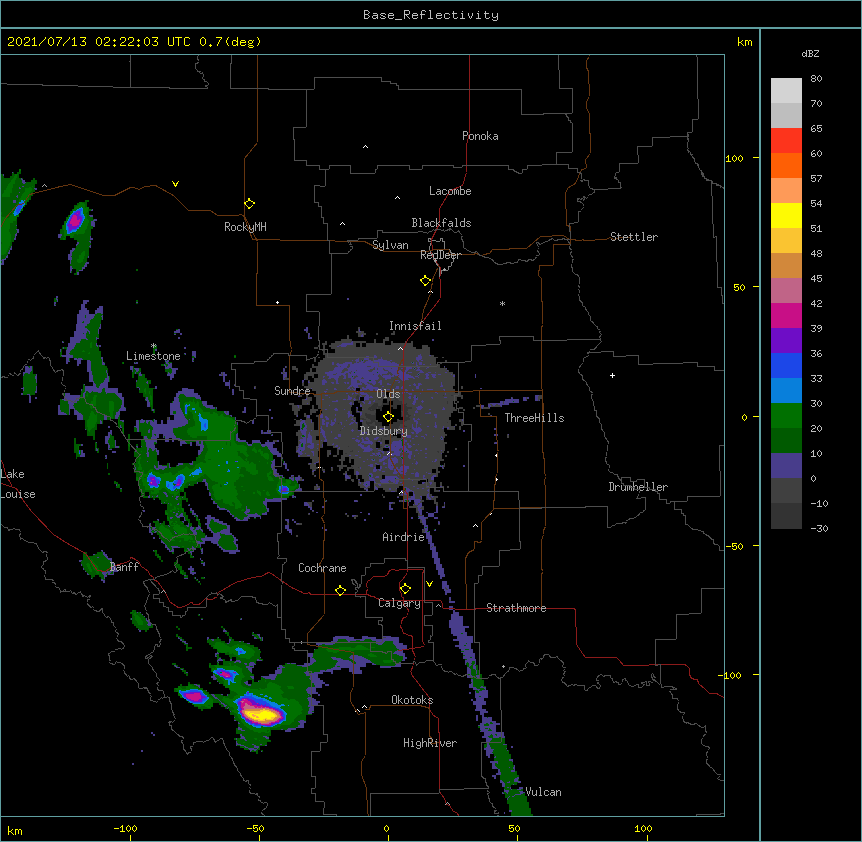Click the Cochrane label

tap(322, 568)
